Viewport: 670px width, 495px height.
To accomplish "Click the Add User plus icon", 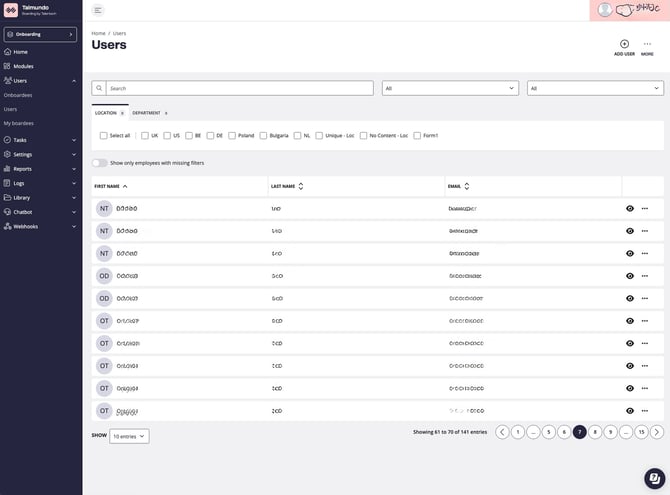I will coord(624,44).
